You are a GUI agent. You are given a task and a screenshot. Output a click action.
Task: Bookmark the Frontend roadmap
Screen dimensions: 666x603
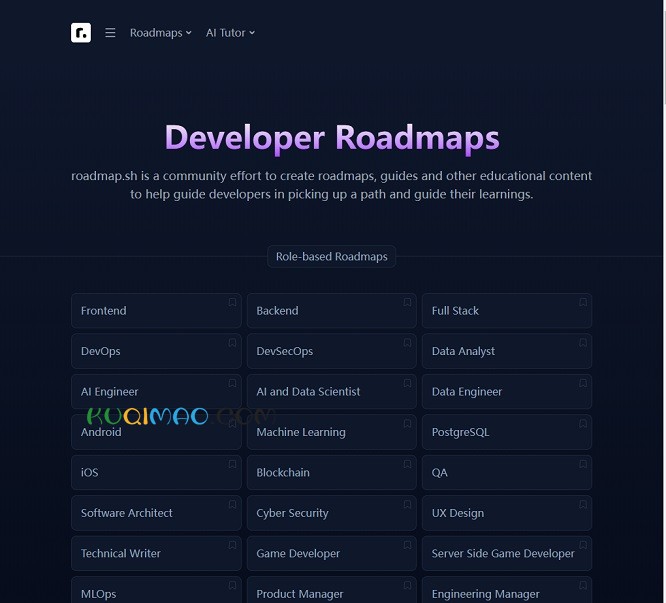[x=232, y=302]
